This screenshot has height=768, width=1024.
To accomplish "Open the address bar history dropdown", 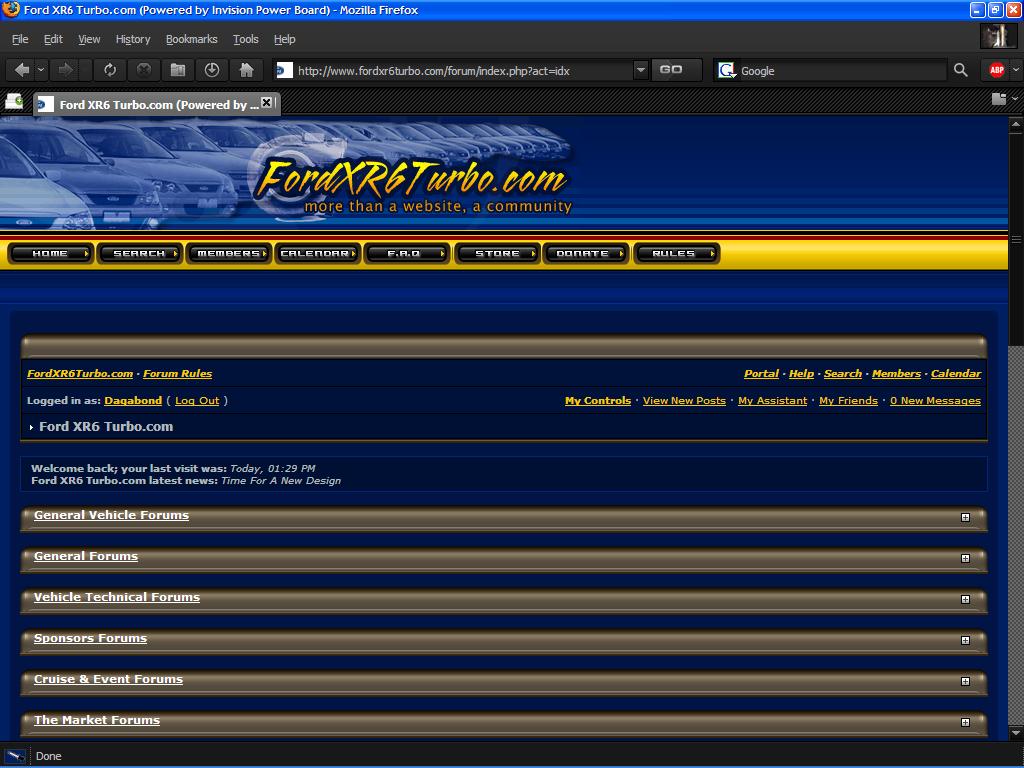I will 641,70.
